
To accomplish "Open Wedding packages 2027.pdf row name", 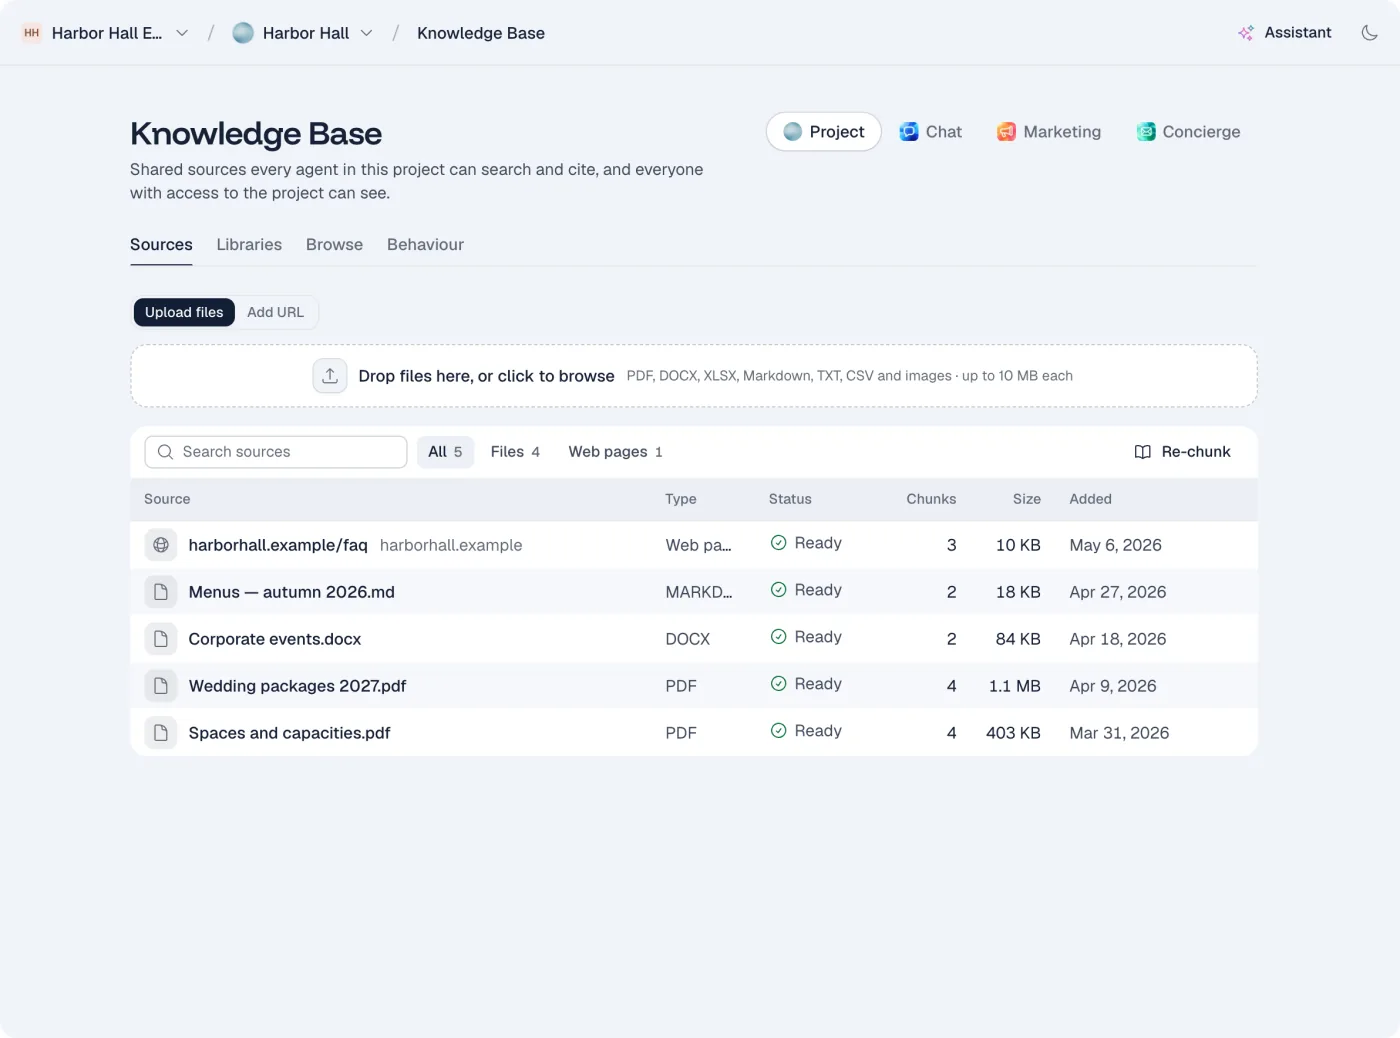I will (x=297, y=686).
